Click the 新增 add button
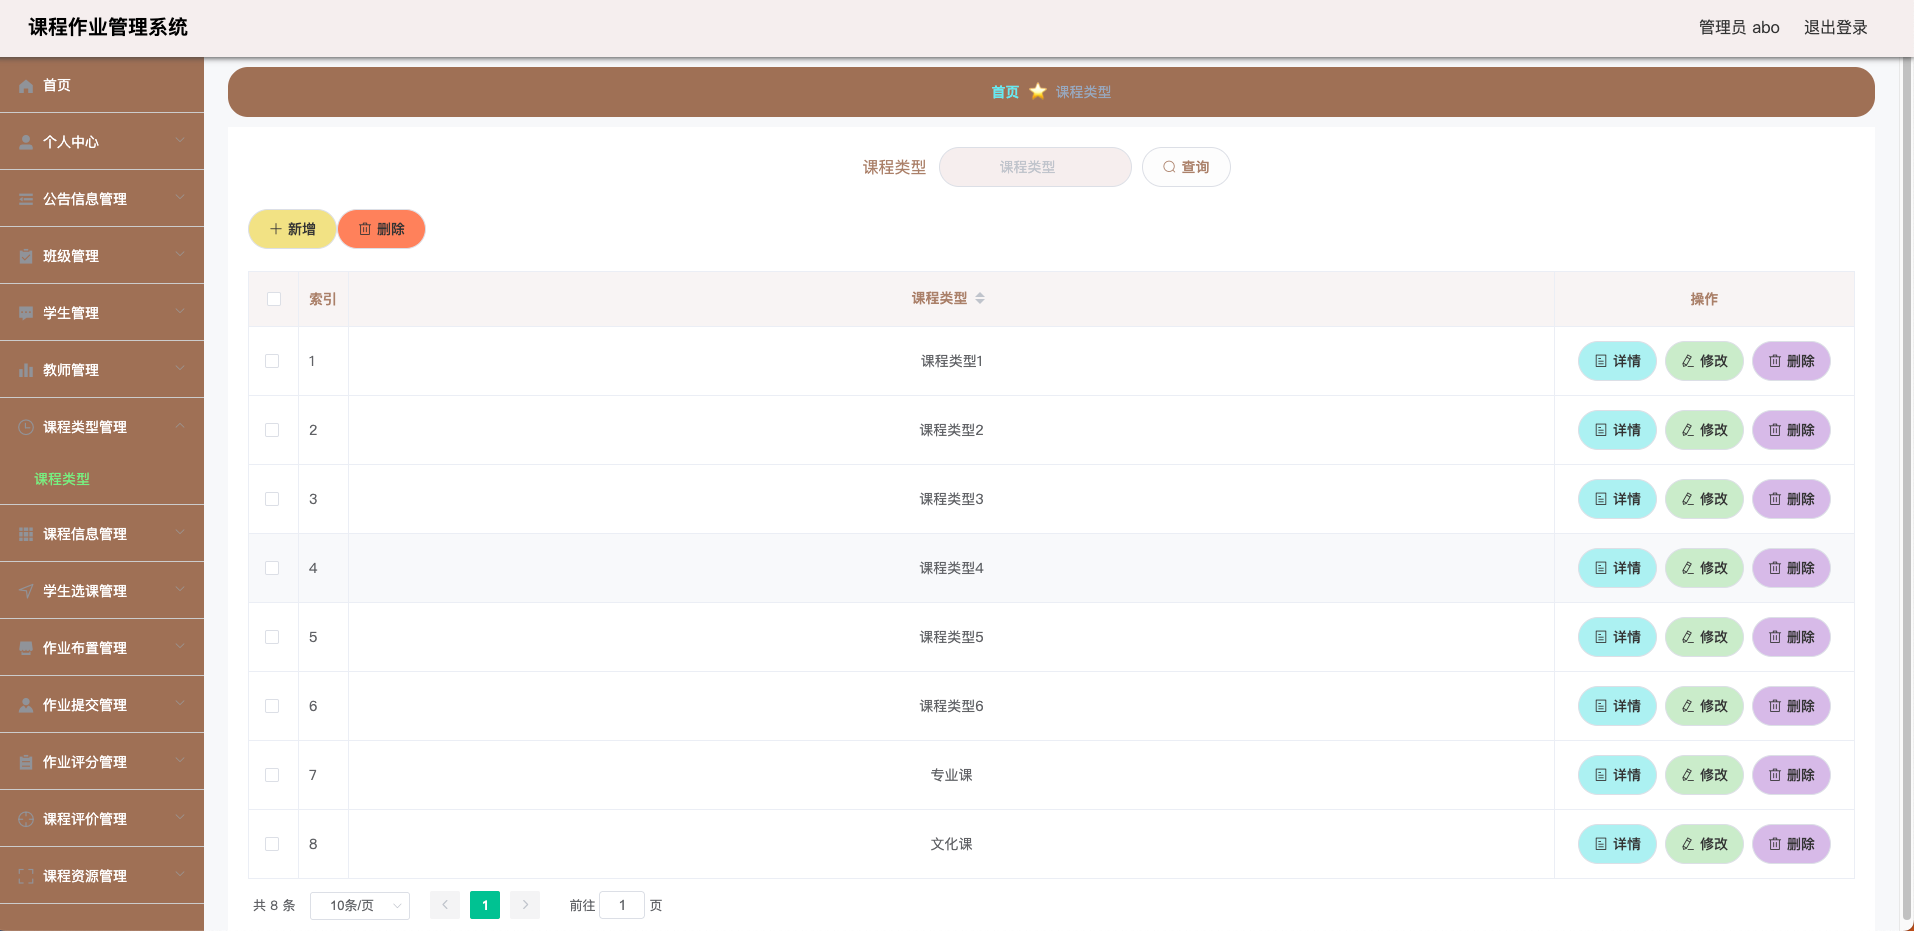 (292, 229)
